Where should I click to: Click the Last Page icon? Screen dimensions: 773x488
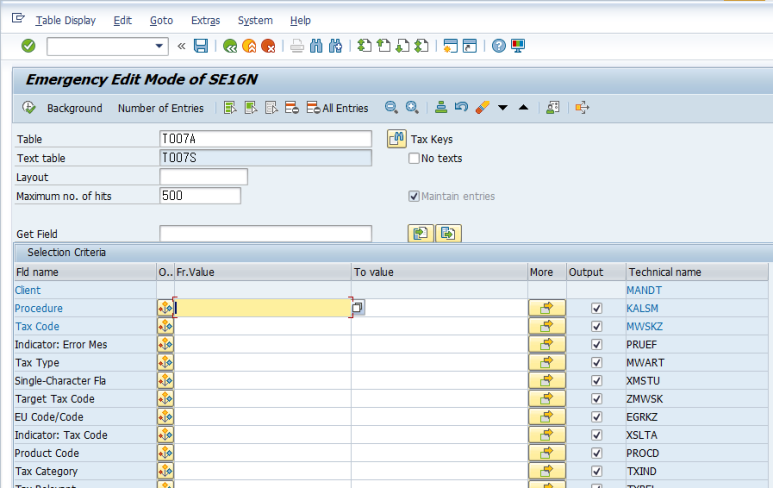click(422, 46)
